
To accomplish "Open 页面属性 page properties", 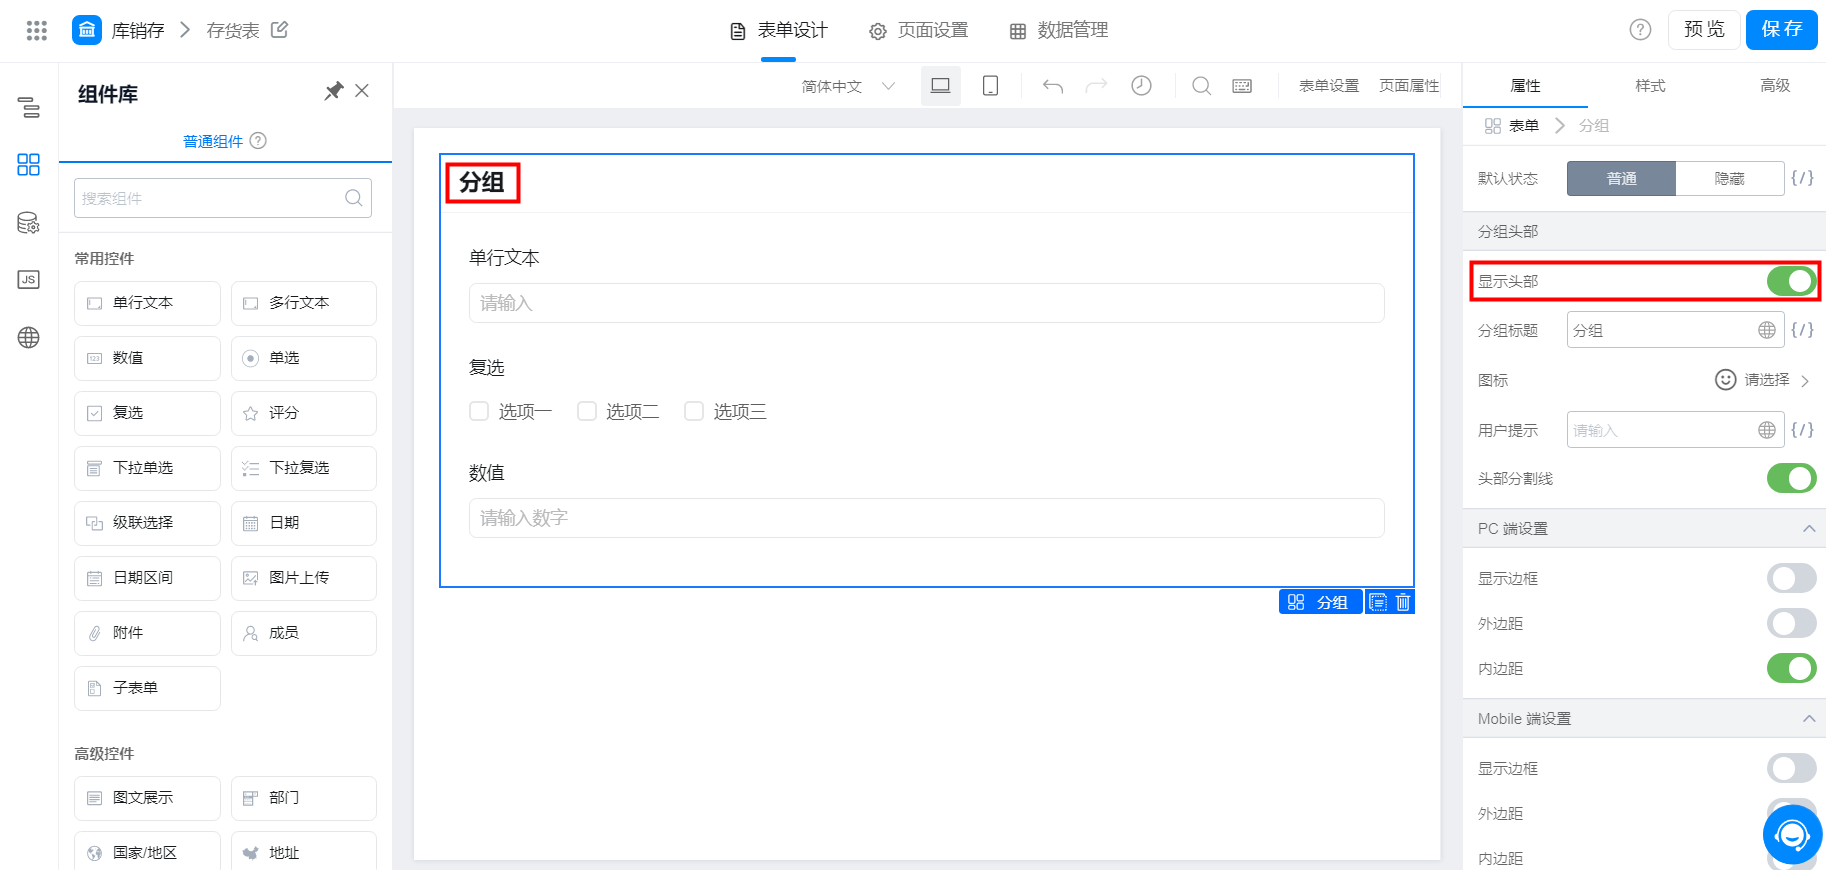I will (1409, 86).
